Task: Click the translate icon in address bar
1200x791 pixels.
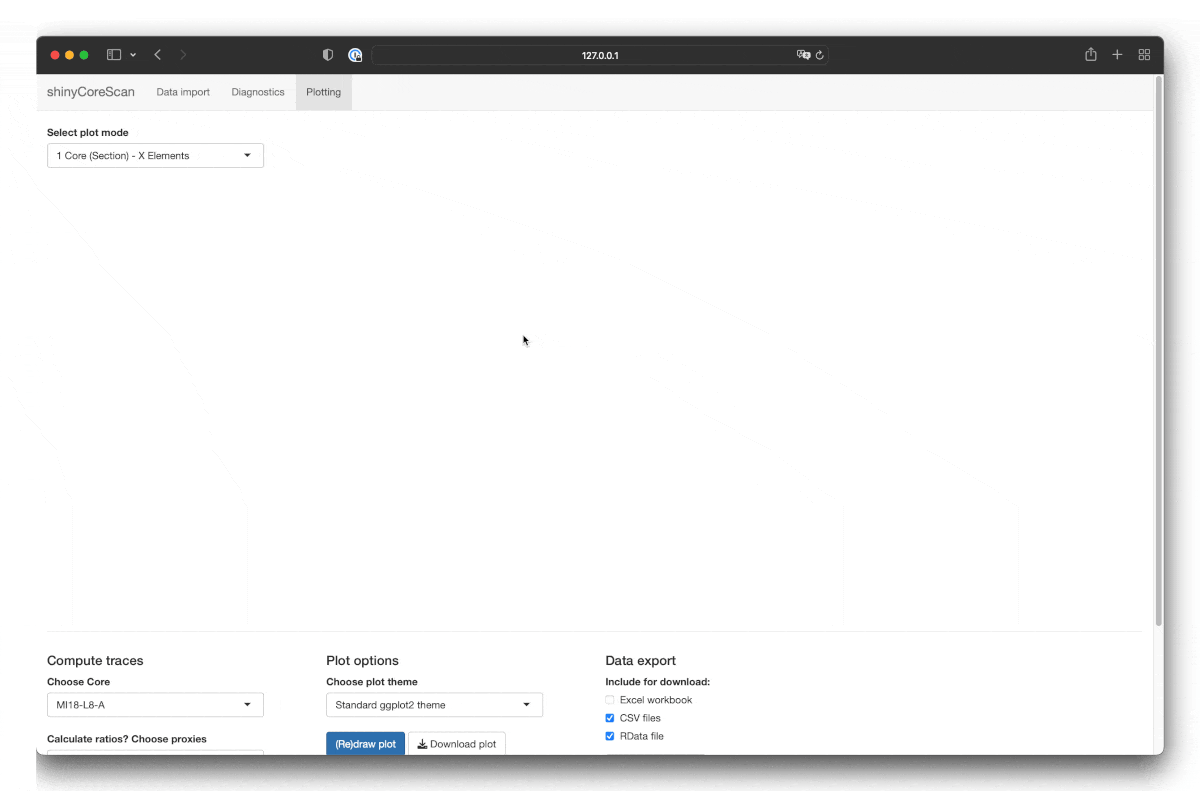Action: pos(803,55)
